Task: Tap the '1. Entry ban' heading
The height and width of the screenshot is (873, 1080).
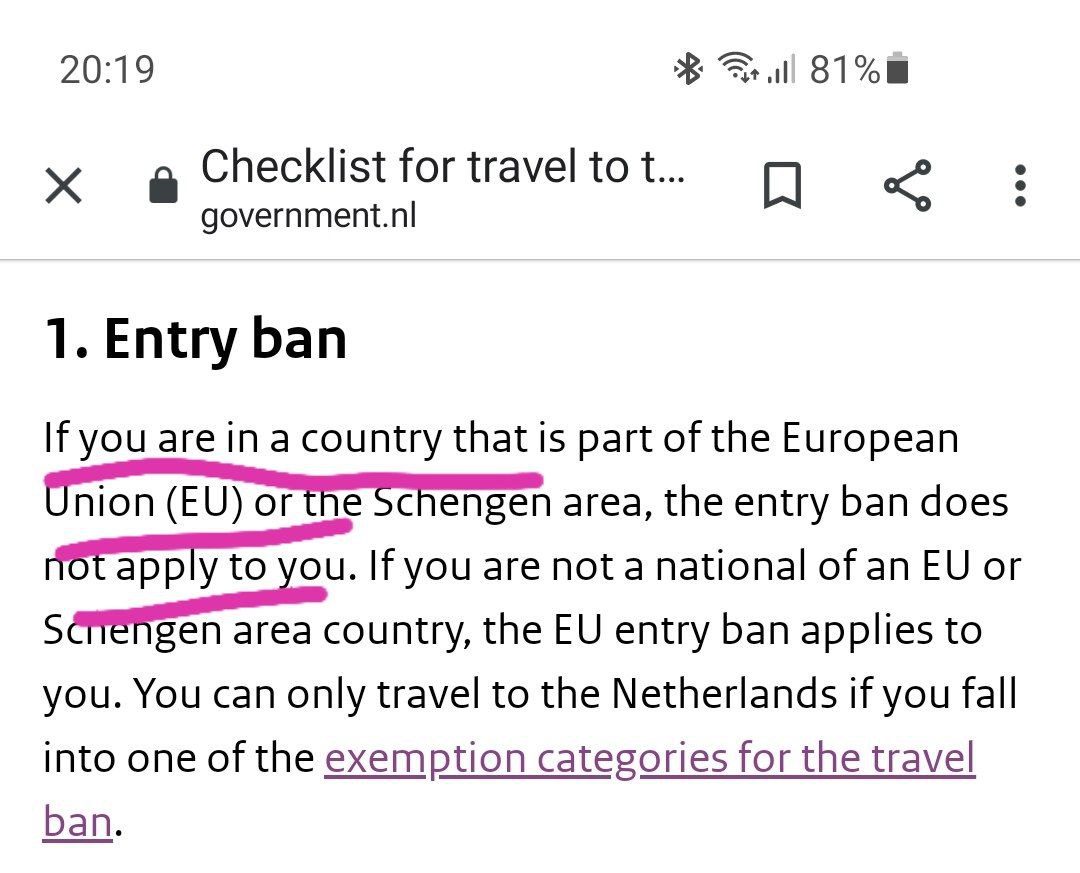Action: (195, 338)
